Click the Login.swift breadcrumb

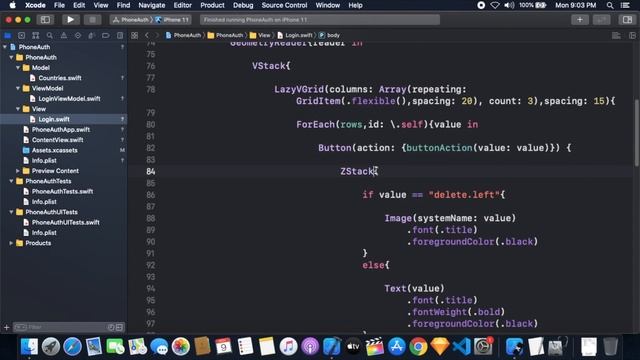295,36
